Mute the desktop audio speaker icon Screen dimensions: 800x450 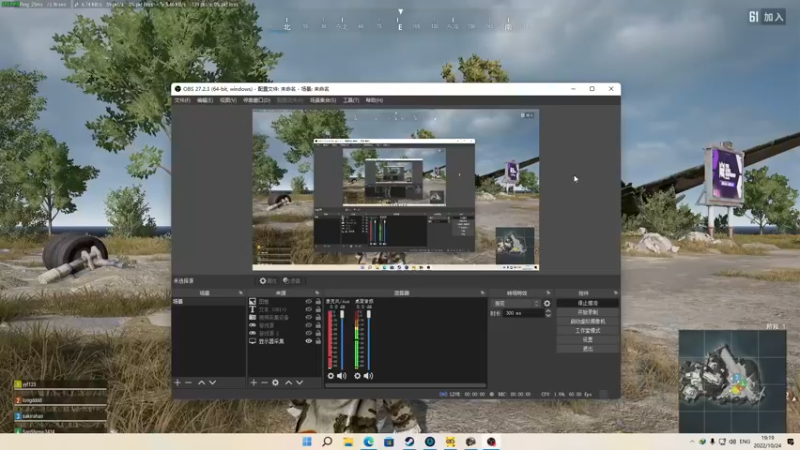368,376
